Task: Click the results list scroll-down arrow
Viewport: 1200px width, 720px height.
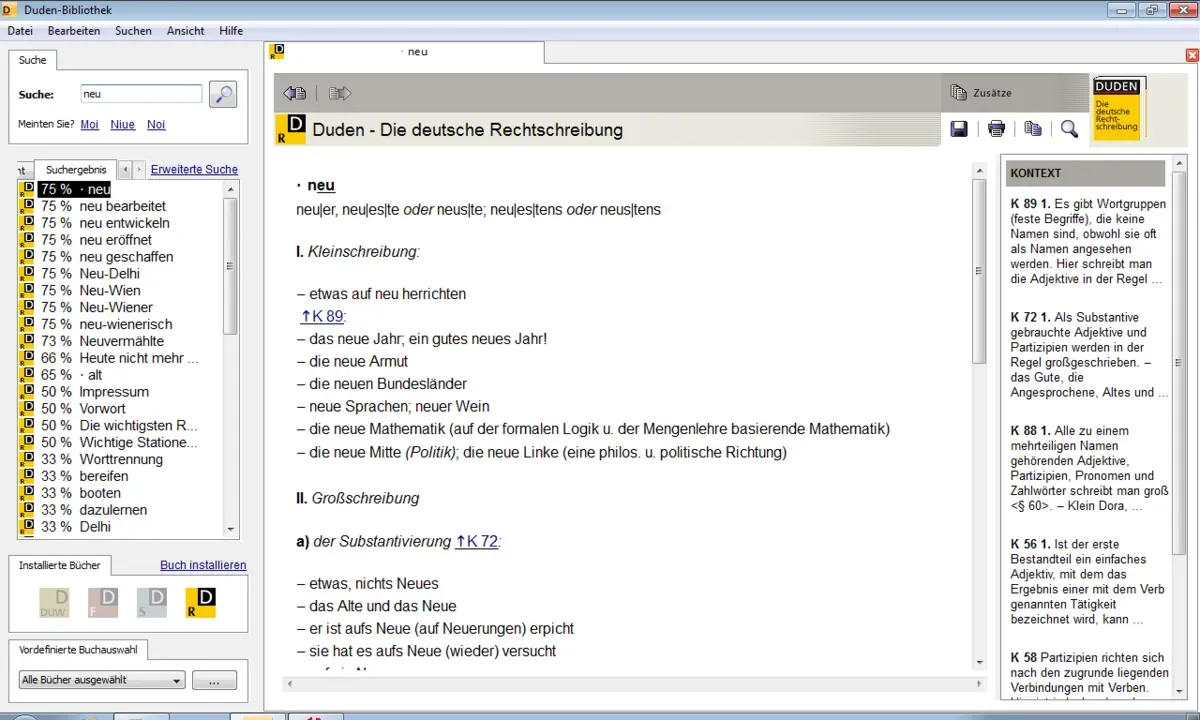Action: point(231,529)
